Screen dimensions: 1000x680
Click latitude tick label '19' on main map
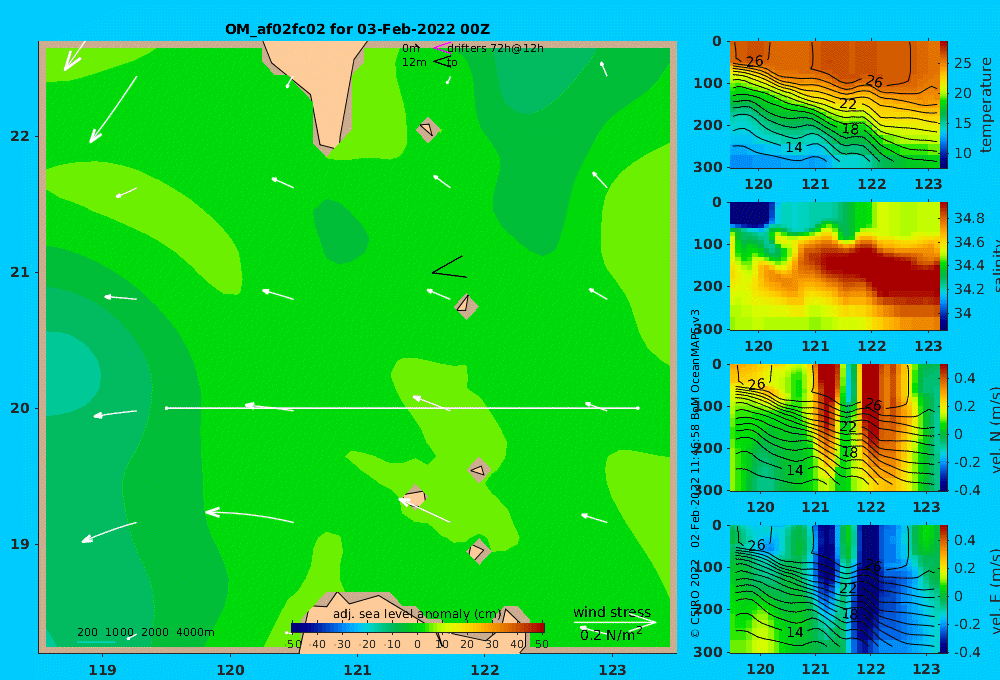click(x=20, y=544)
